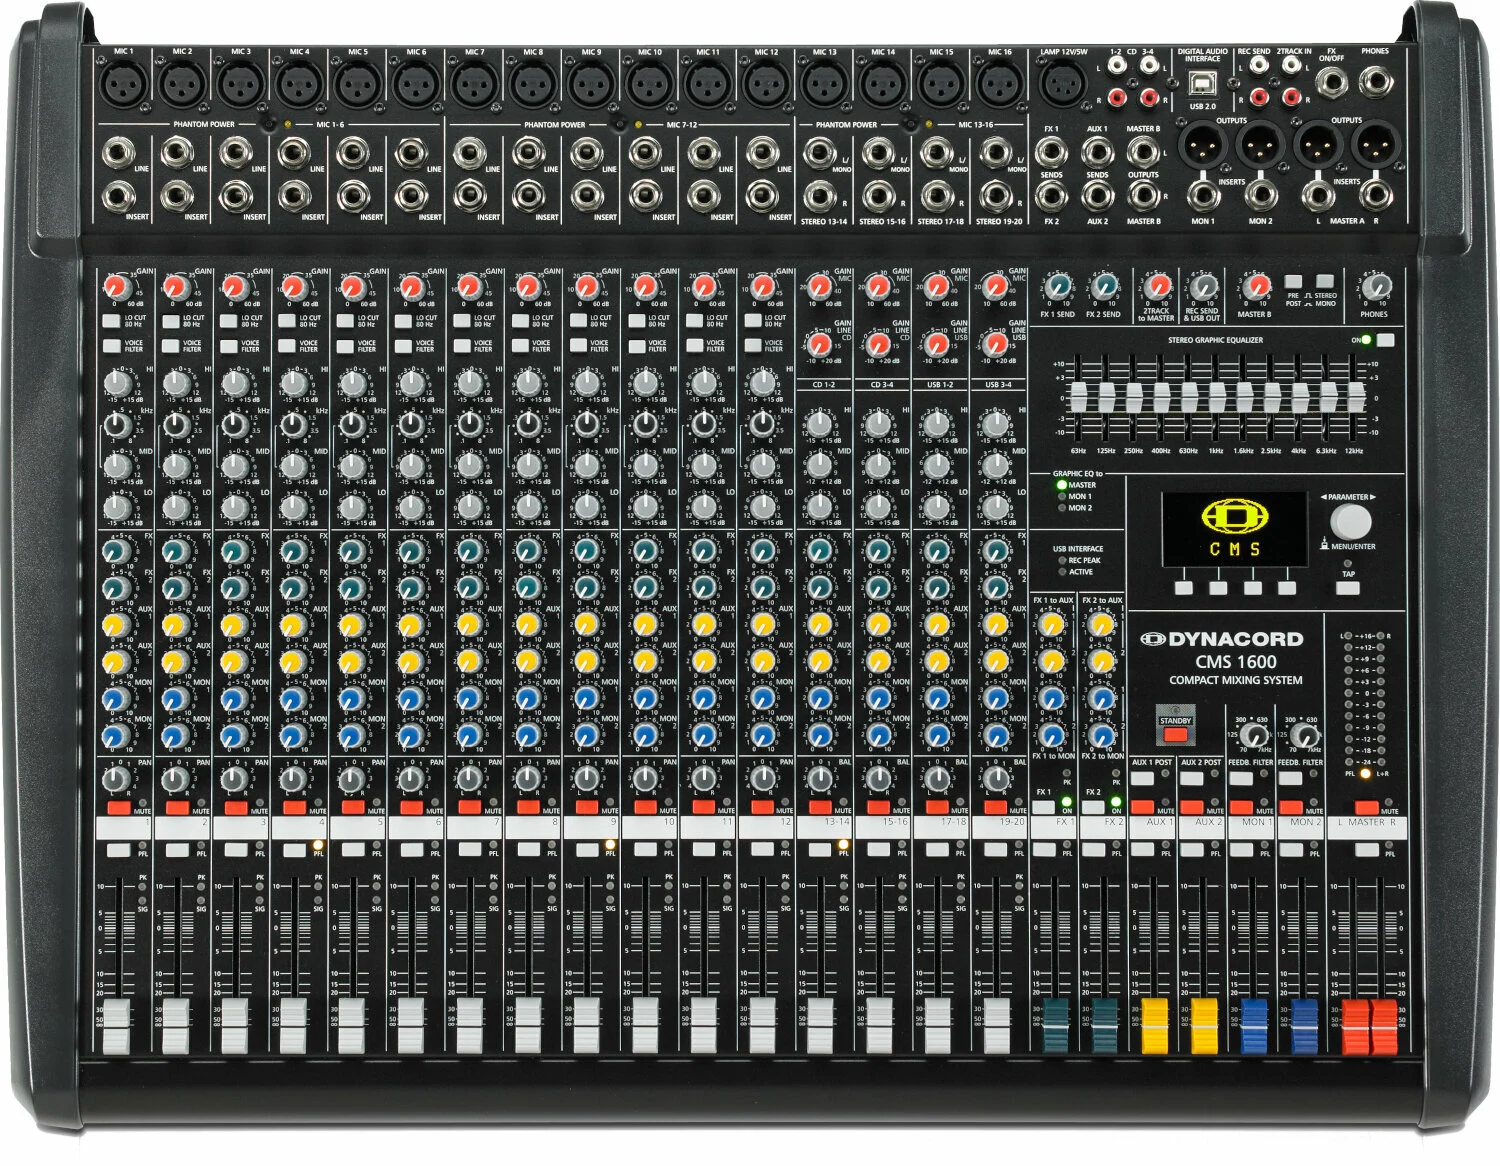The image size is (1500, 1166).
Task: Mute stereo channel 13-14
Action: 820,808
